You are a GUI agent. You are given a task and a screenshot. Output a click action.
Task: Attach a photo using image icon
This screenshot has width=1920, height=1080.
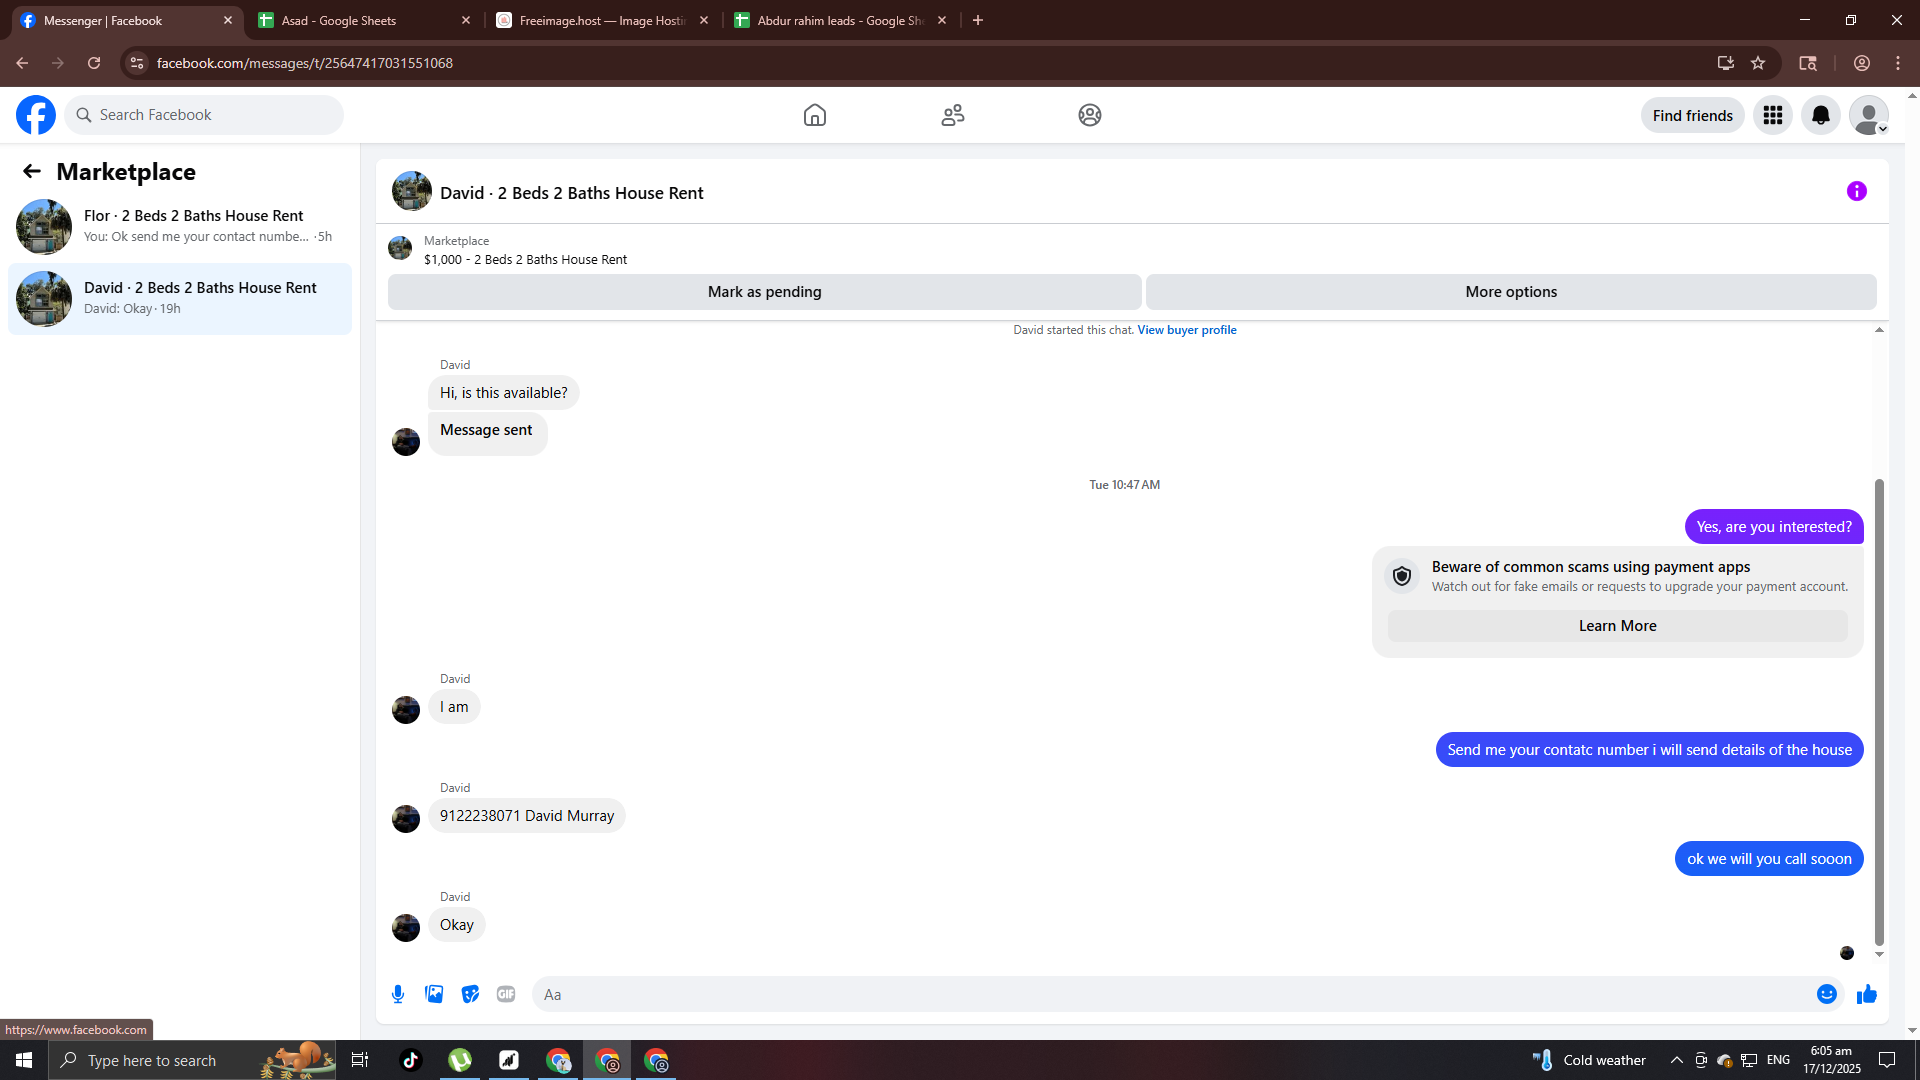pos(434,994)
